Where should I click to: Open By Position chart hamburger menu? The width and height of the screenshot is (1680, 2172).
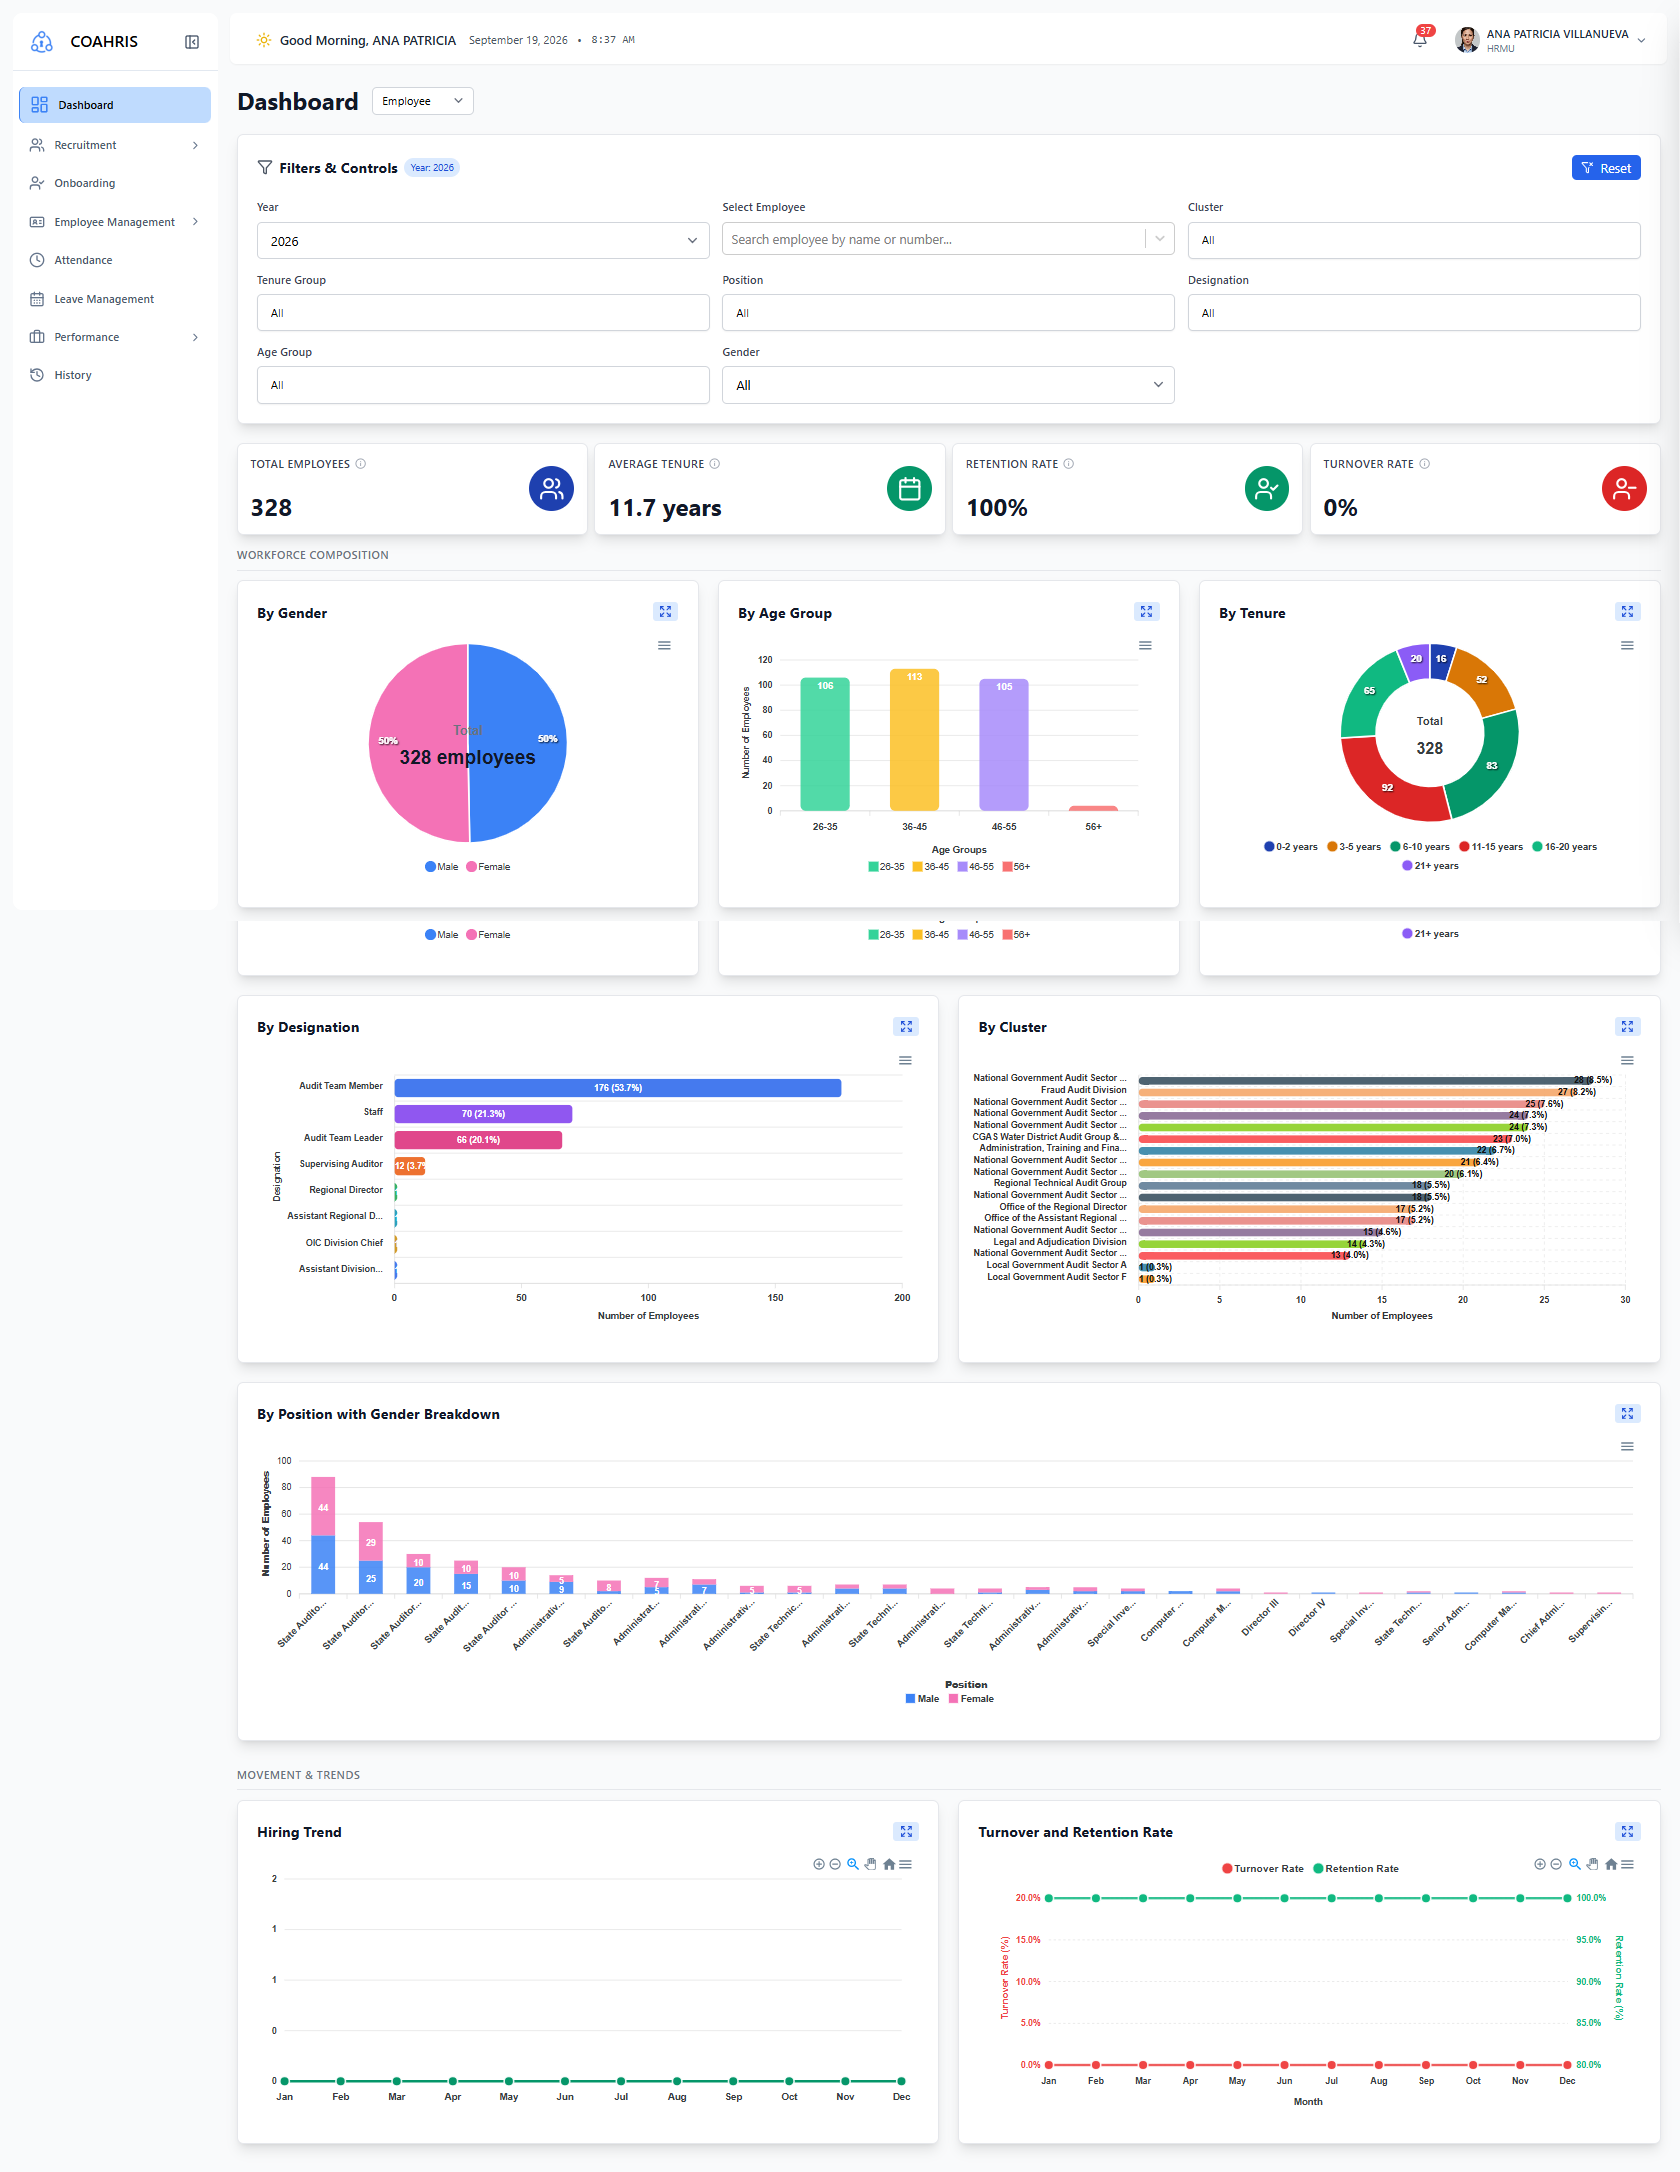pyautogui.click(x=1627, y=1447)
